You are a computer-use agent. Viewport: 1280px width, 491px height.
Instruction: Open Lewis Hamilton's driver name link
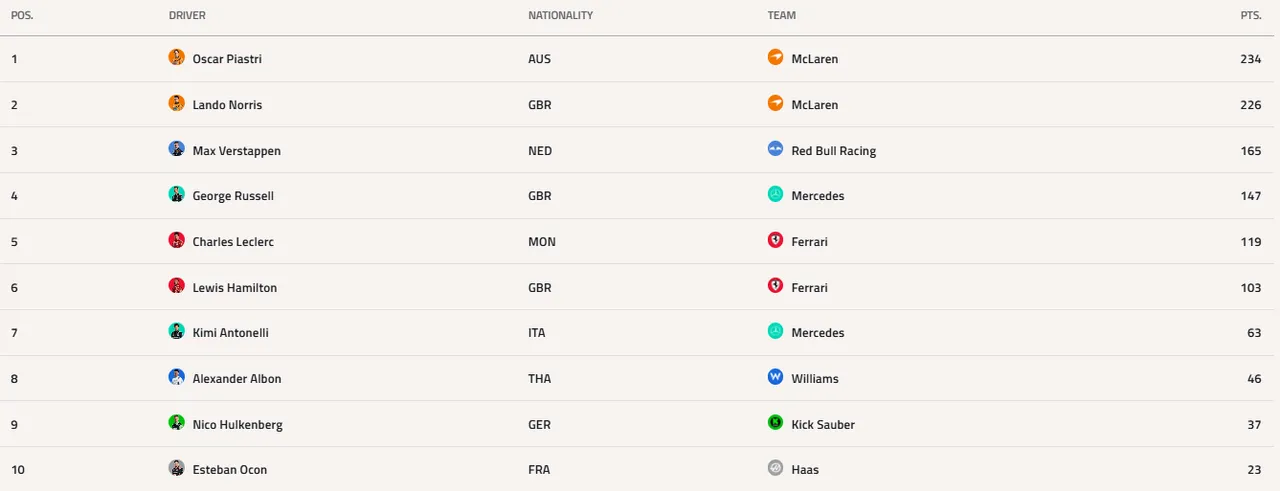coord(235,288)
